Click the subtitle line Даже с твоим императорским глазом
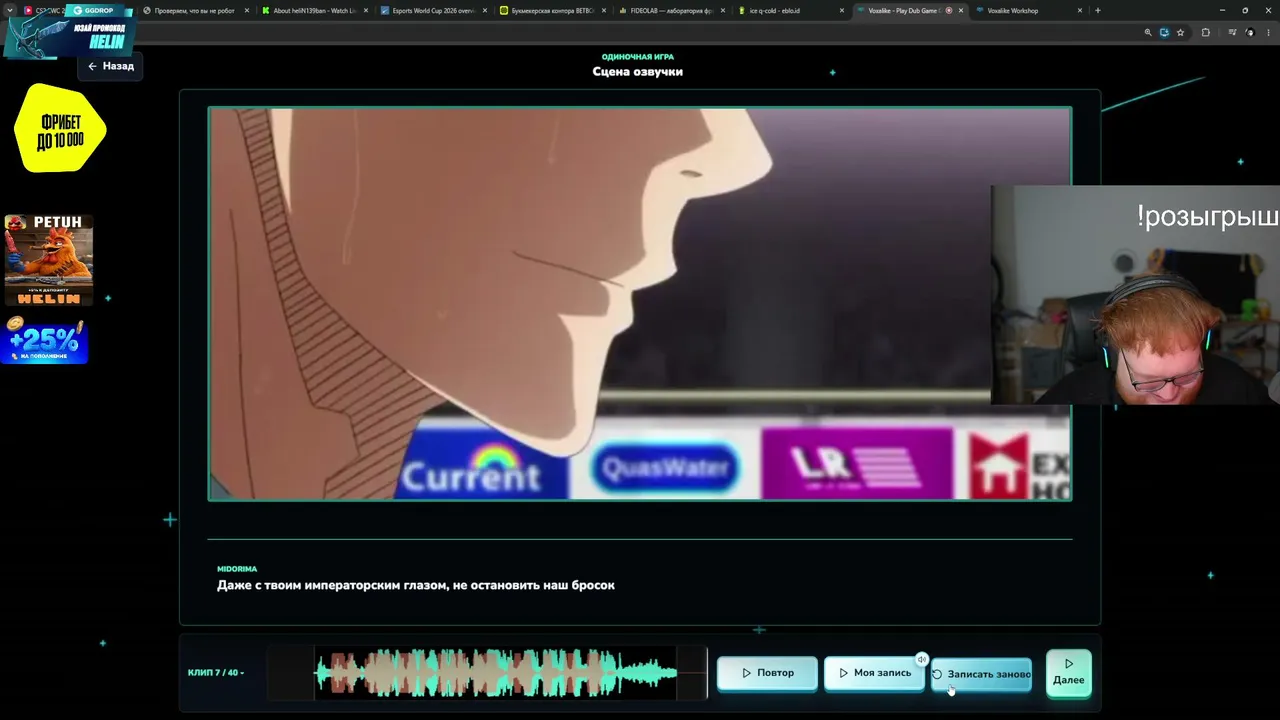1280x720 pixels. click(416, 585)
